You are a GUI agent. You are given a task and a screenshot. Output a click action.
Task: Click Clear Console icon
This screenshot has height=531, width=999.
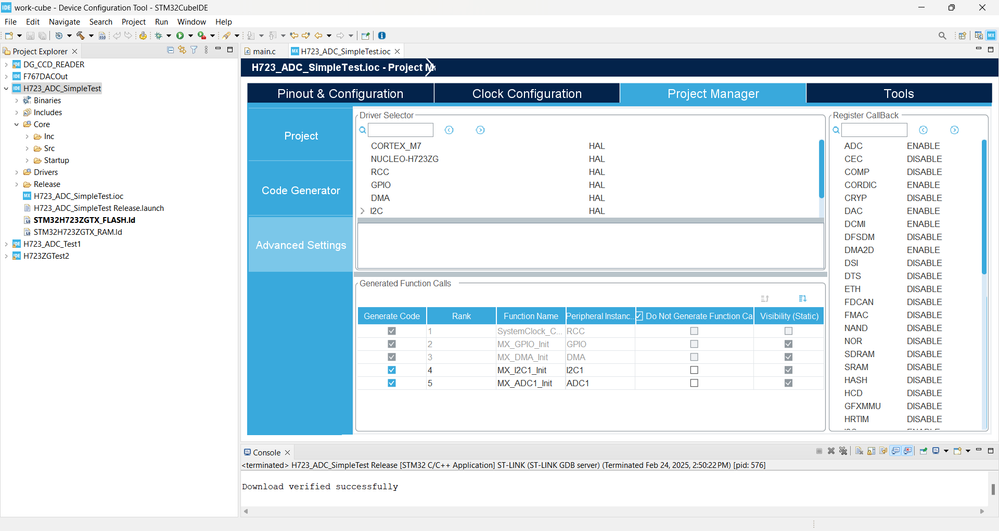pos(859,451)
